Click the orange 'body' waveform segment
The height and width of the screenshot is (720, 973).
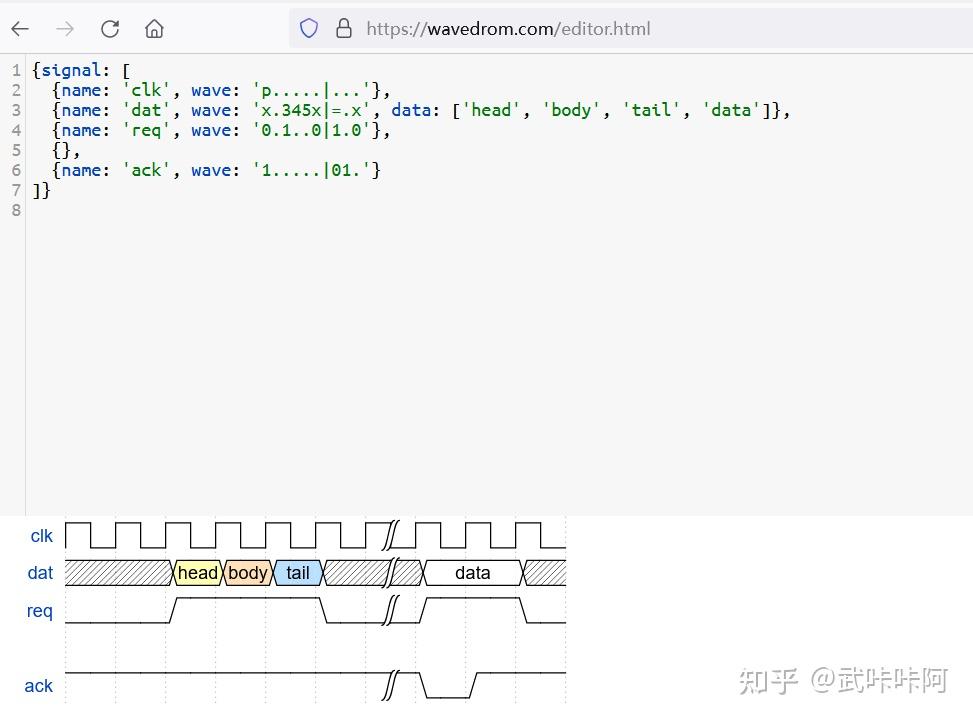pos(248,573)
